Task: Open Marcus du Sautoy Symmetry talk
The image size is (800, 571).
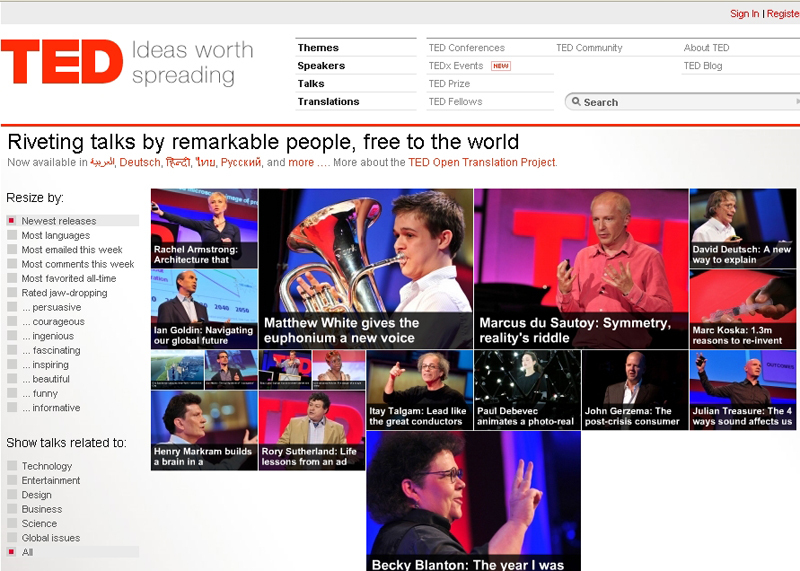Action: point(581,269)
